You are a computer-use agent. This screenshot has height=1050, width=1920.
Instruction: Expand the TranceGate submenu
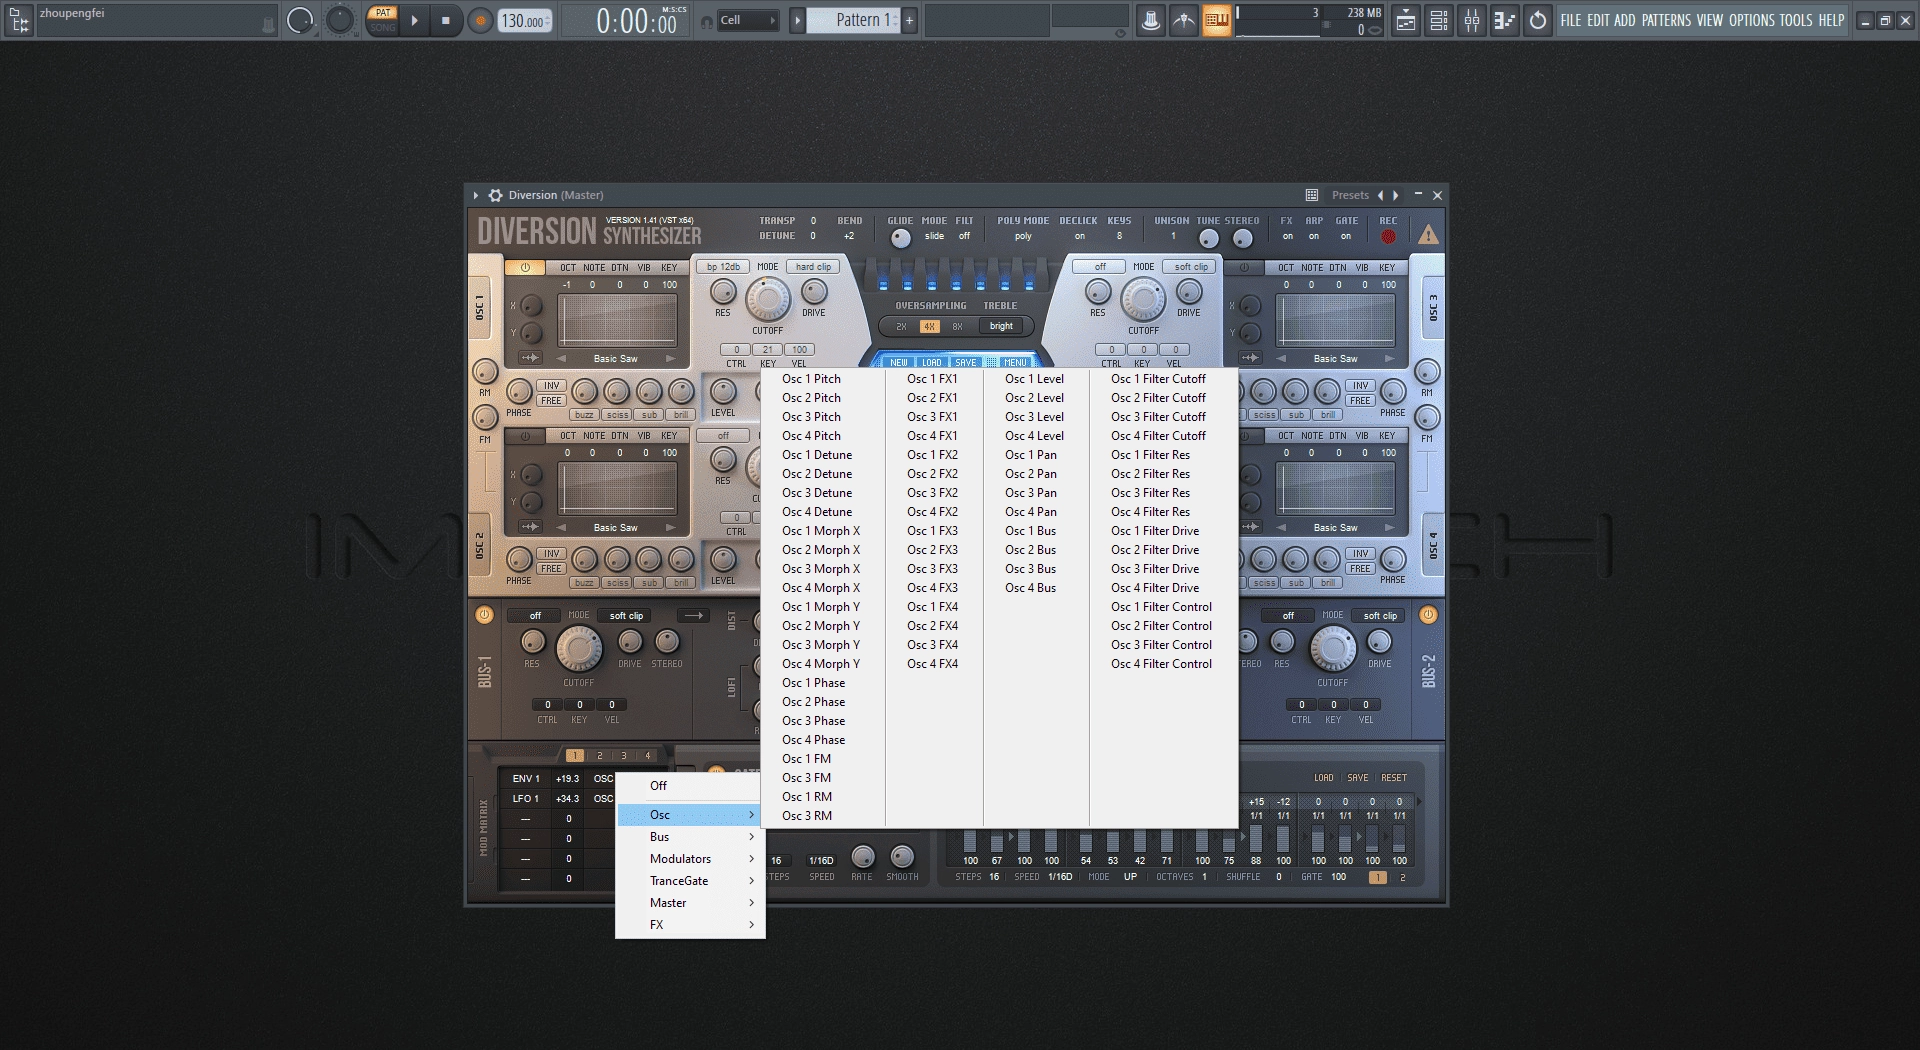point(690,881)
